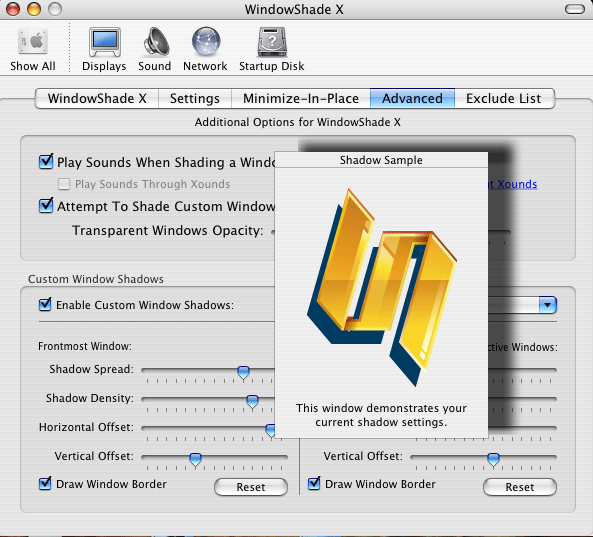Click the yellow minimize window button
593x537 pixels.
pyautogui.click(x=34, y=9)
